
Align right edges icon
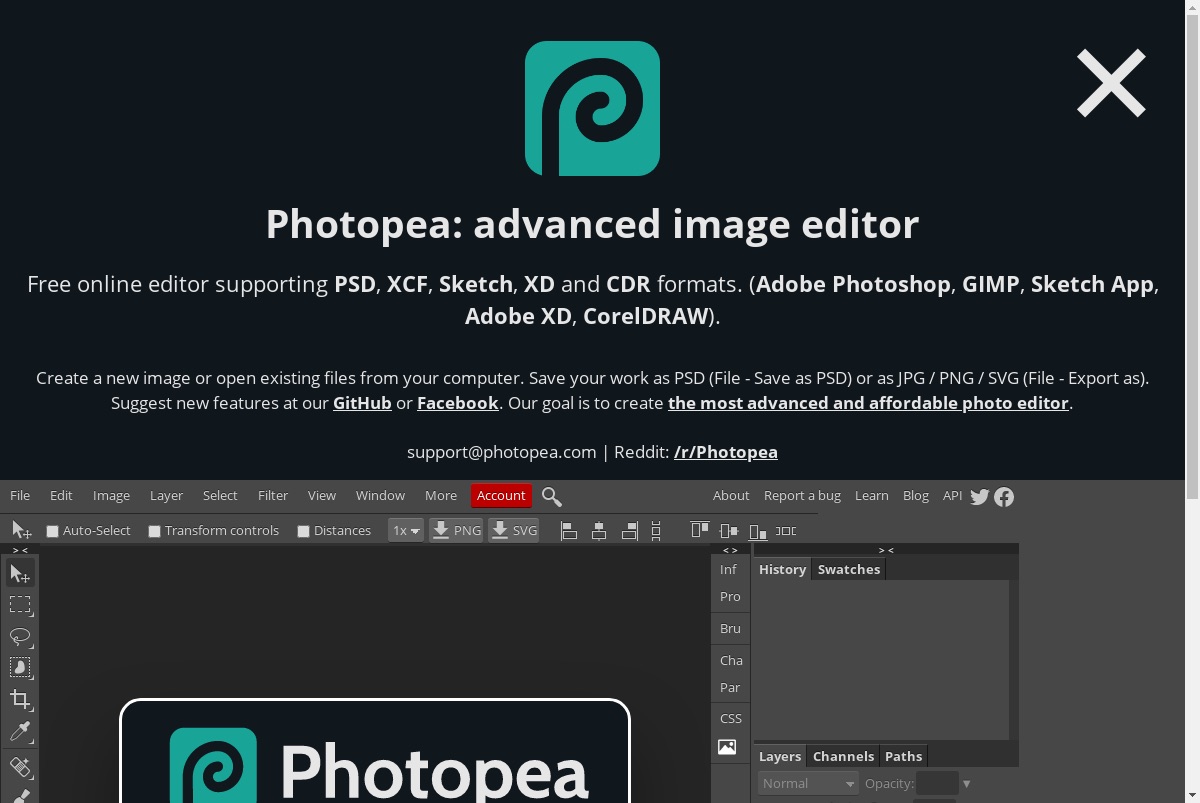click(x=629, y=531)
